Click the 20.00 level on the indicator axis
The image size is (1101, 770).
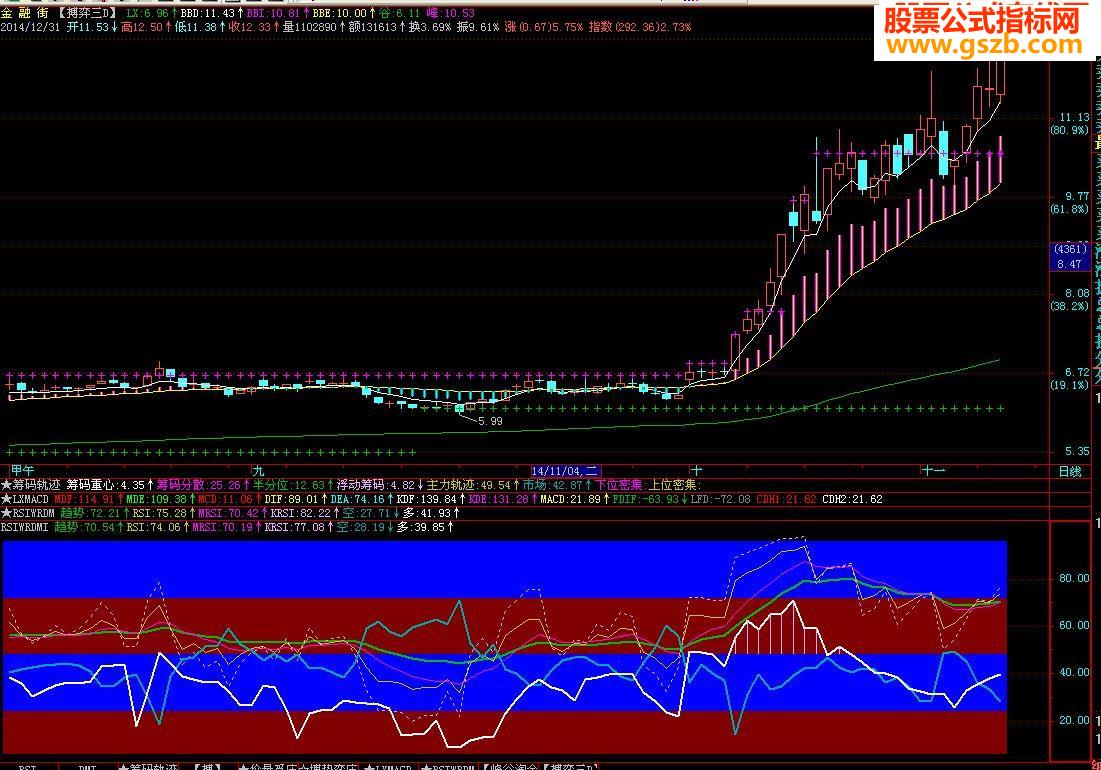1074,720
